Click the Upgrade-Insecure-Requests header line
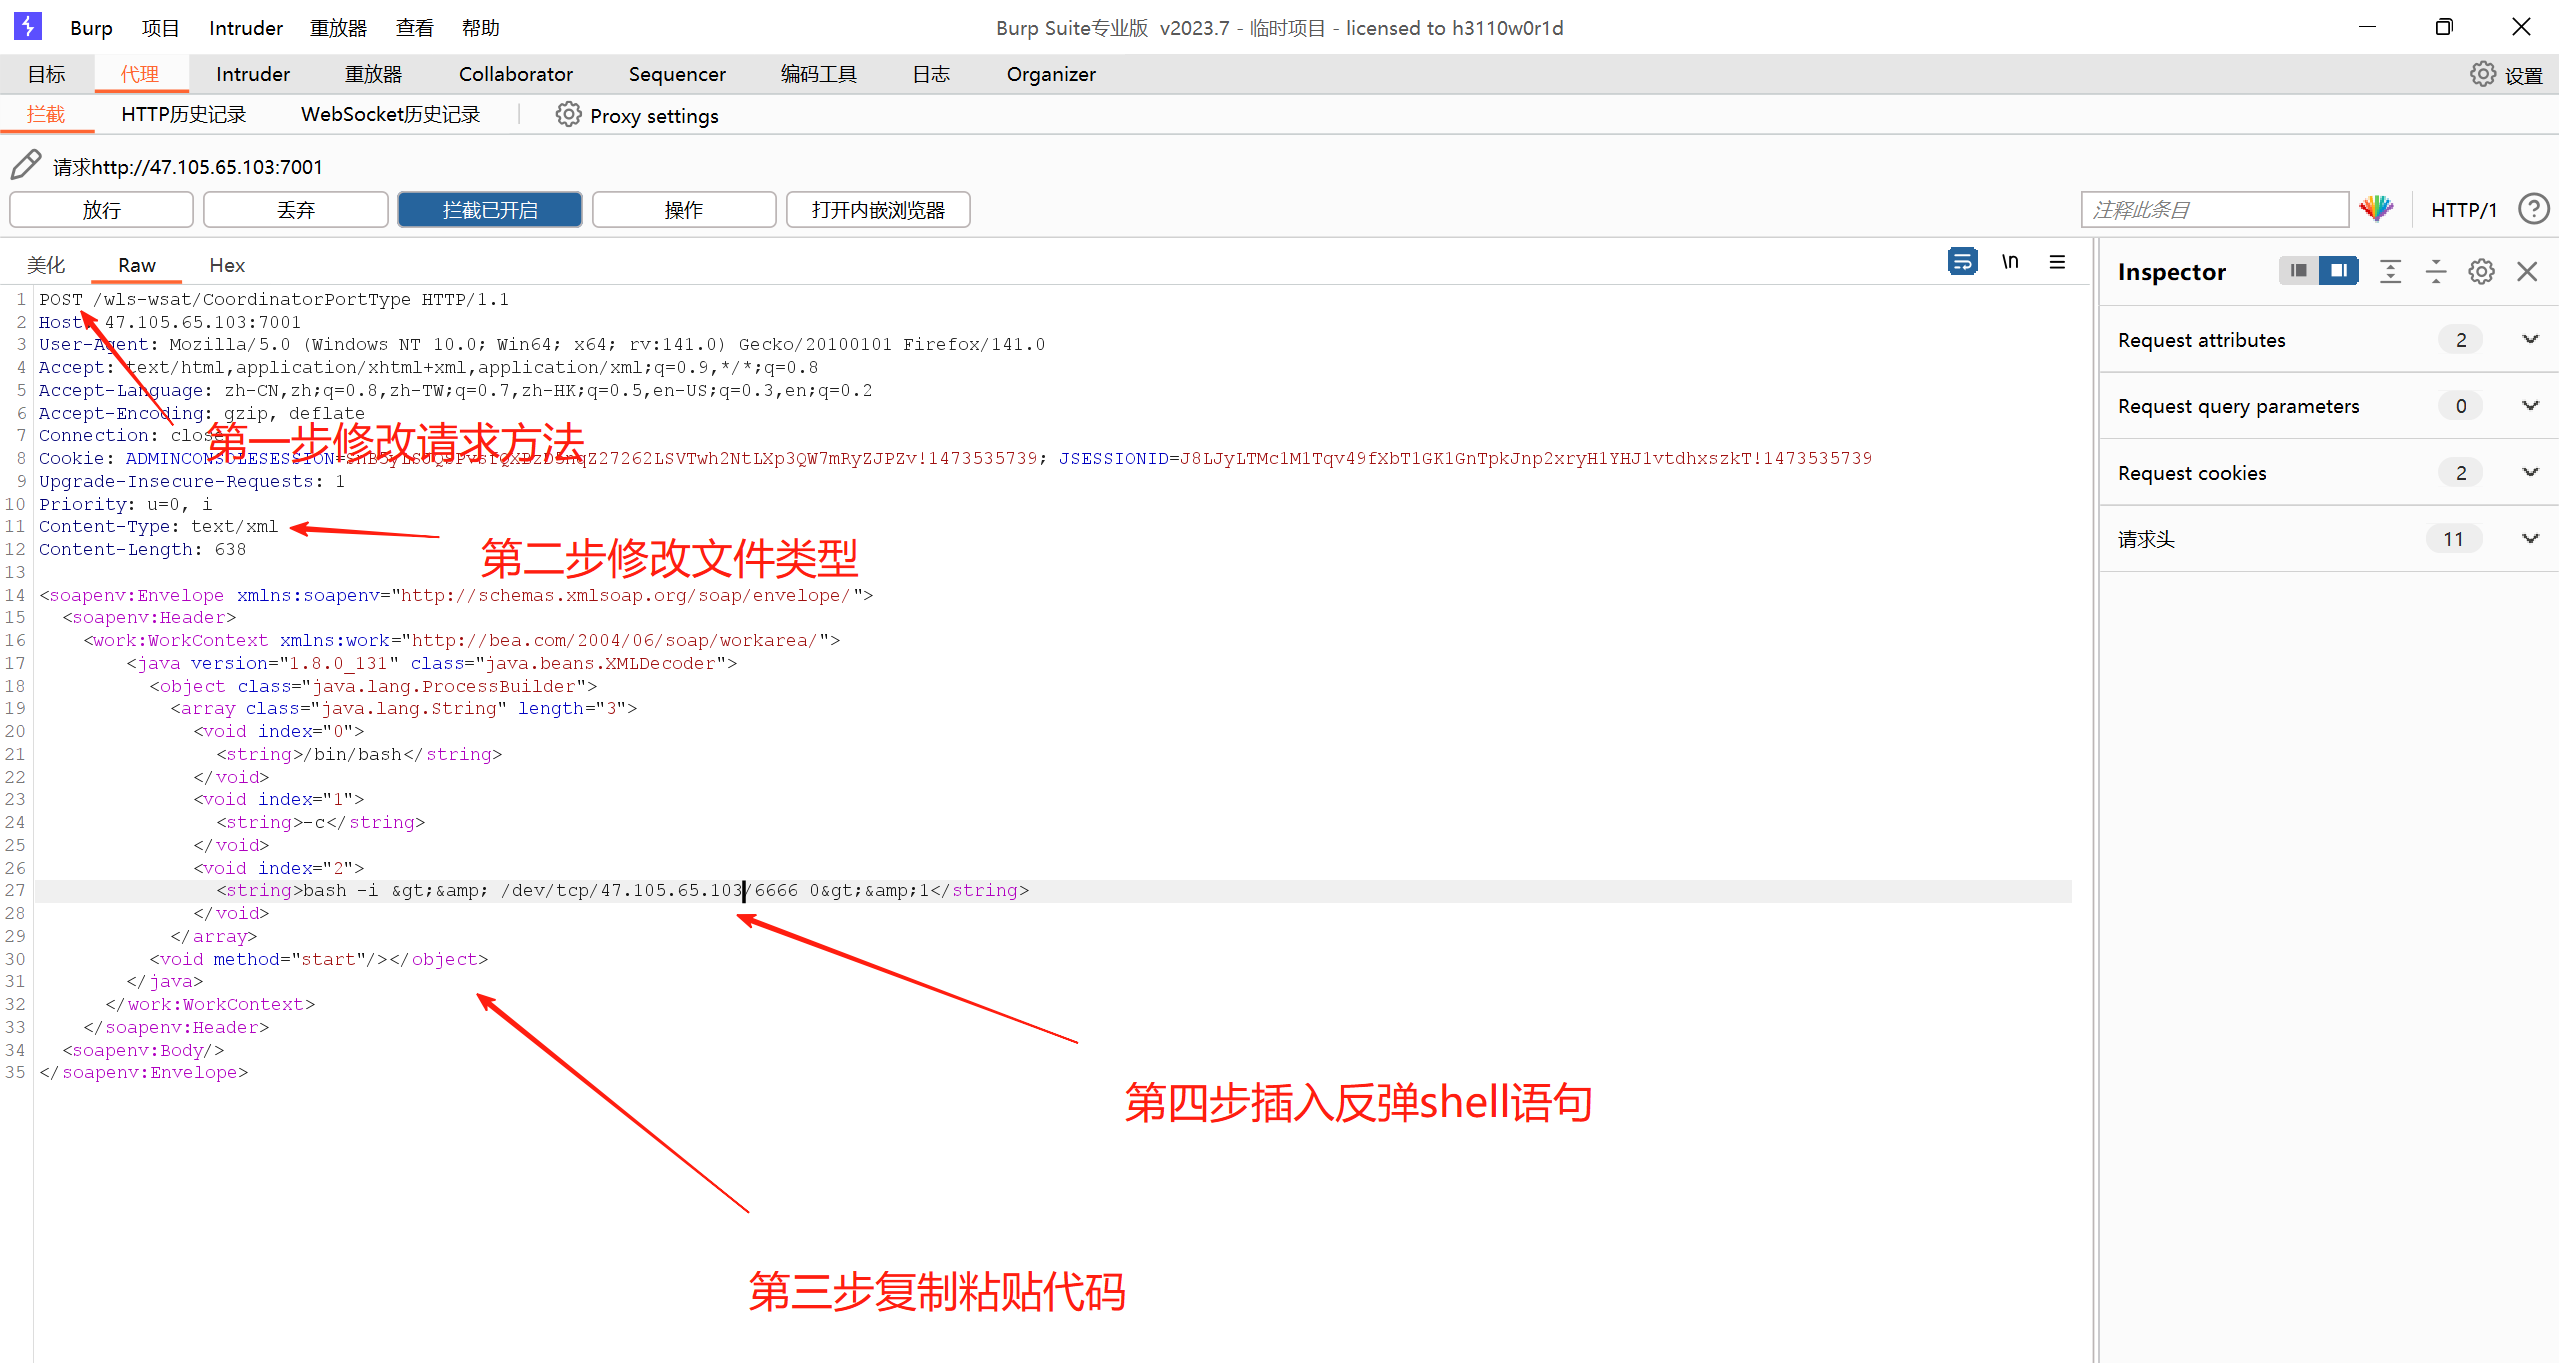Viewport: 2559px width, 1363px height. pyautogui.click(x=192, y=481)
